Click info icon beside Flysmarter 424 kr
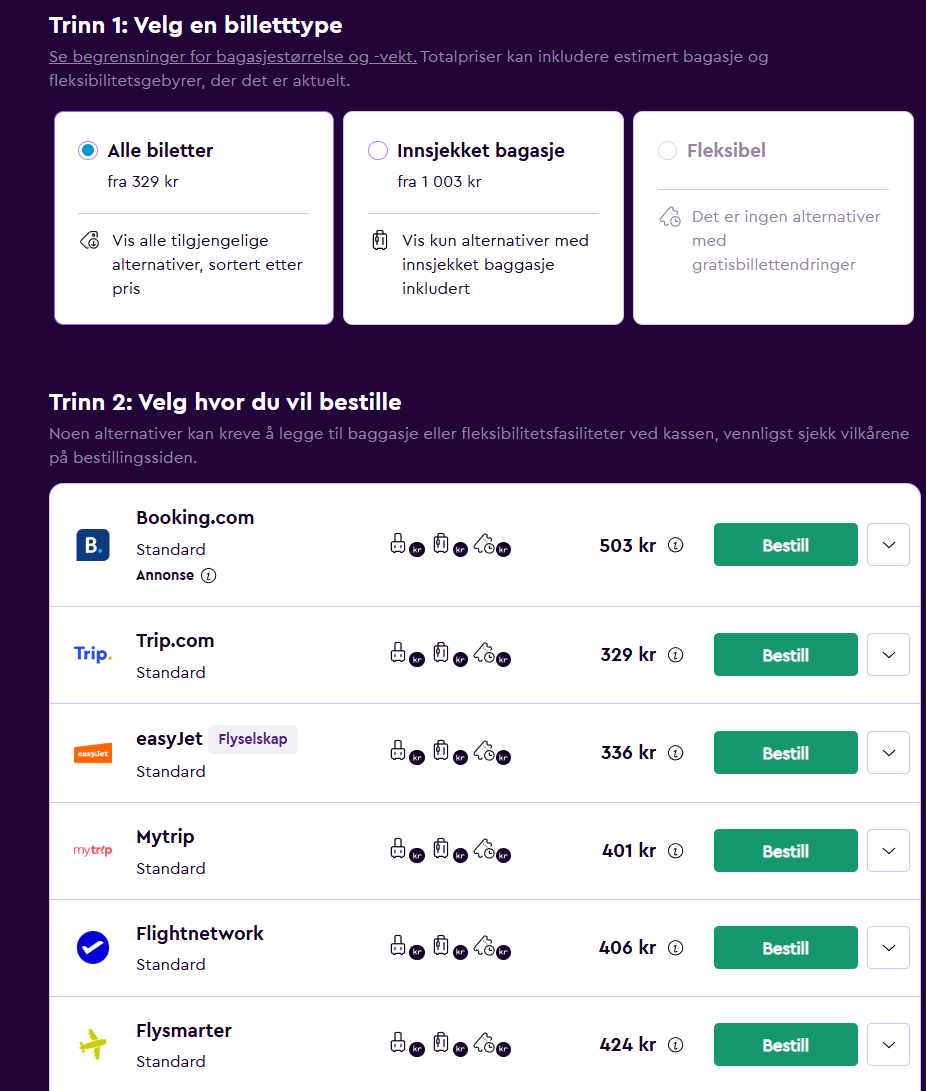 click(x=676, y=1045)
